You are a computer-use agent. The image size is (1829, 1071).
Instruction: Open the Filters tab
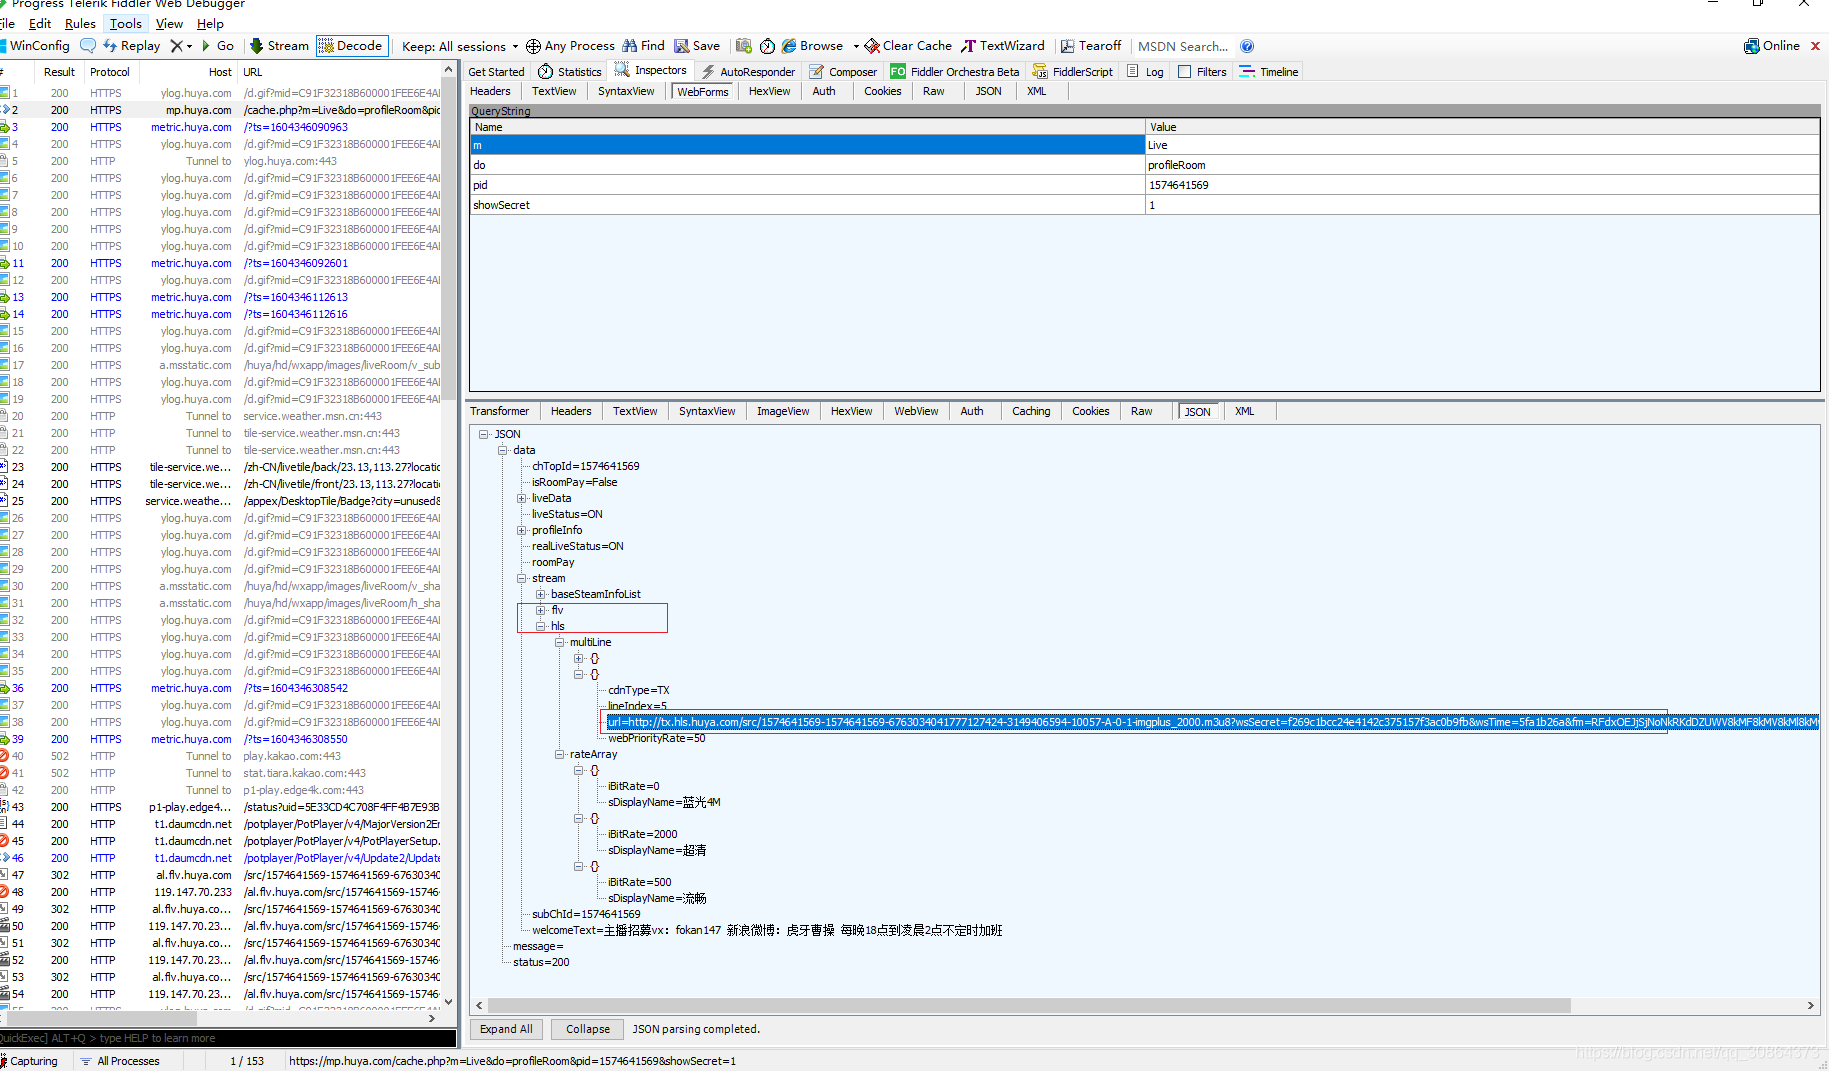pyautogui.click(x=1202, y=72)
